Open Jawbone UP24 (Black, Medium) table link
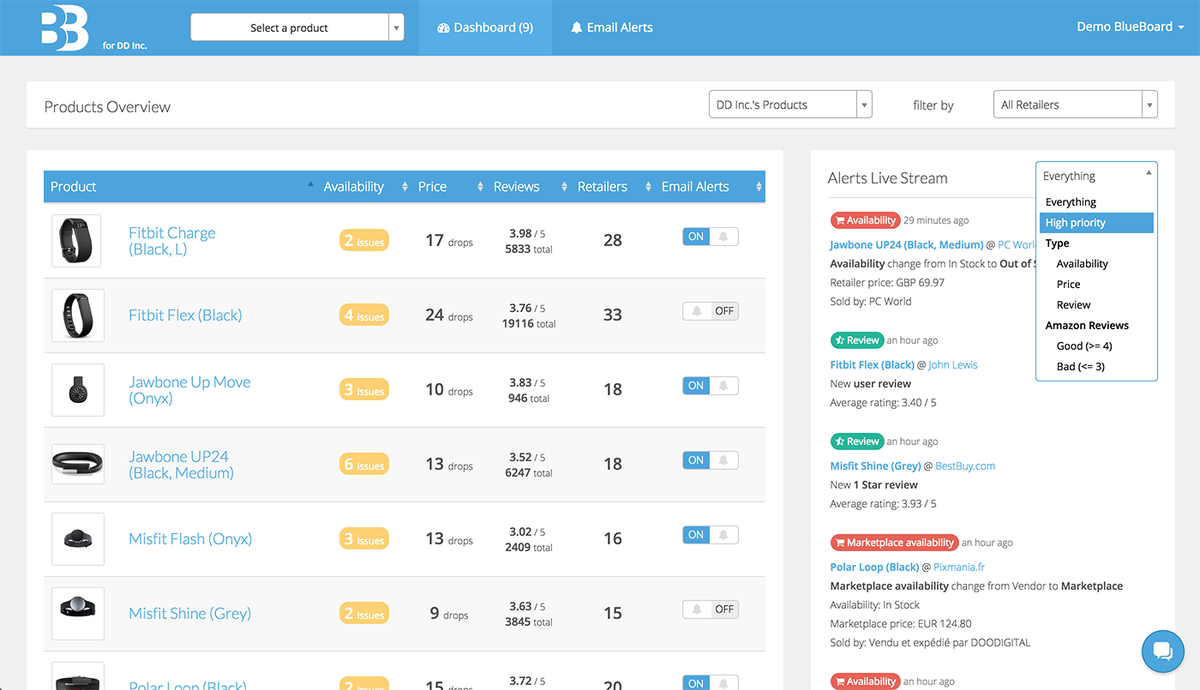The image size is (1200, 690). (x=181, y=464)
